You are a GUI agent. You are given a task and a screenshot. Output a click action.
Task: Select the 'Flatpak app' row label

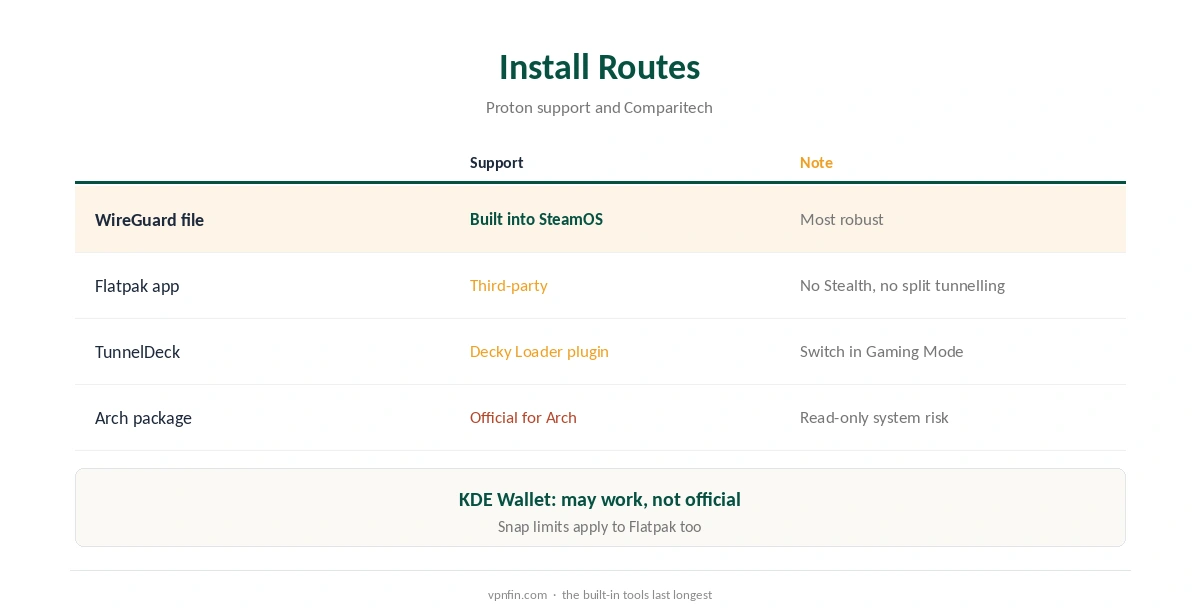137,286
